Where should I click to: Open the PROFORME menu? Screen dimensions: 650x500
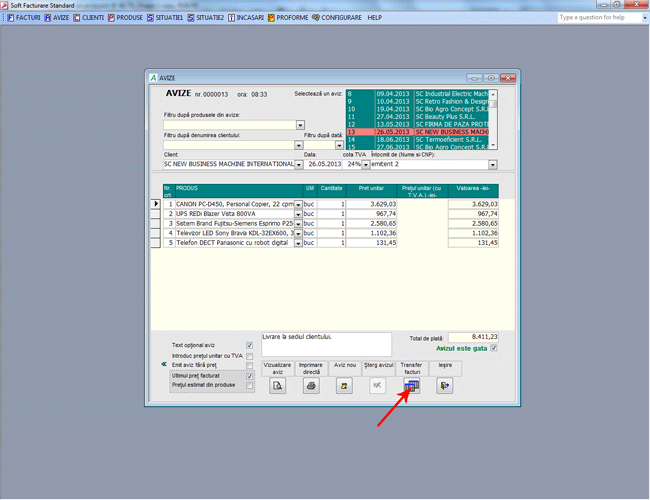[288, 17]
